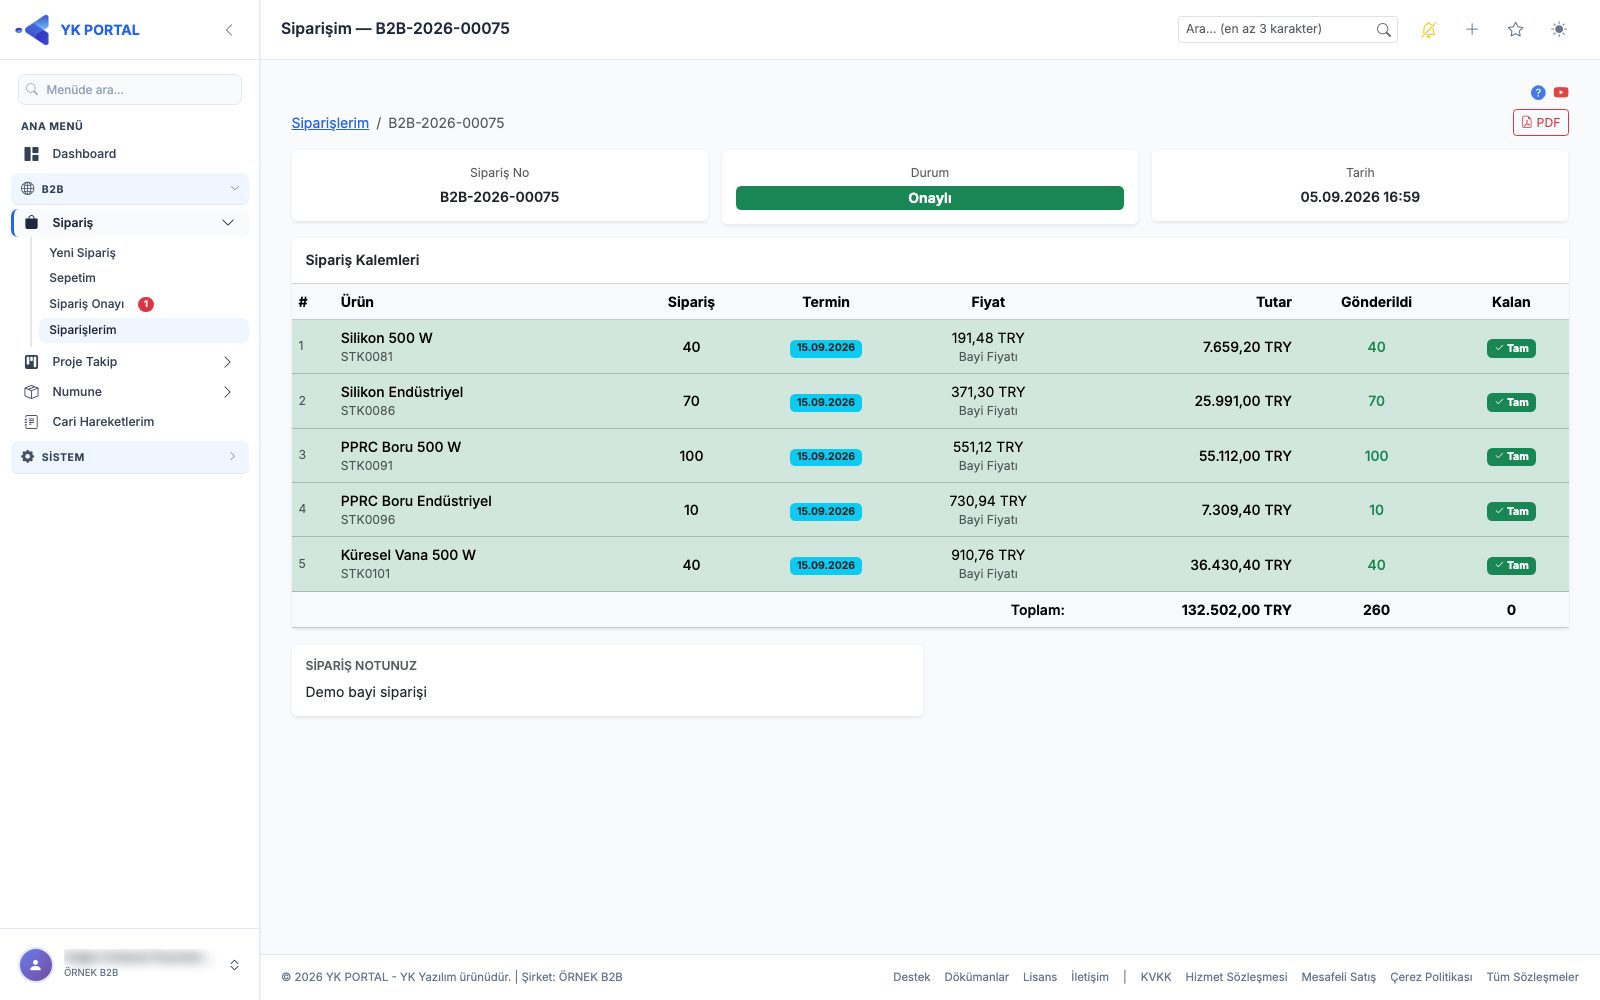This screenshot has height=1000, width=1600.
Task: Go back via Siparişlerim breadcrumb link
Action: pos(330,123)
